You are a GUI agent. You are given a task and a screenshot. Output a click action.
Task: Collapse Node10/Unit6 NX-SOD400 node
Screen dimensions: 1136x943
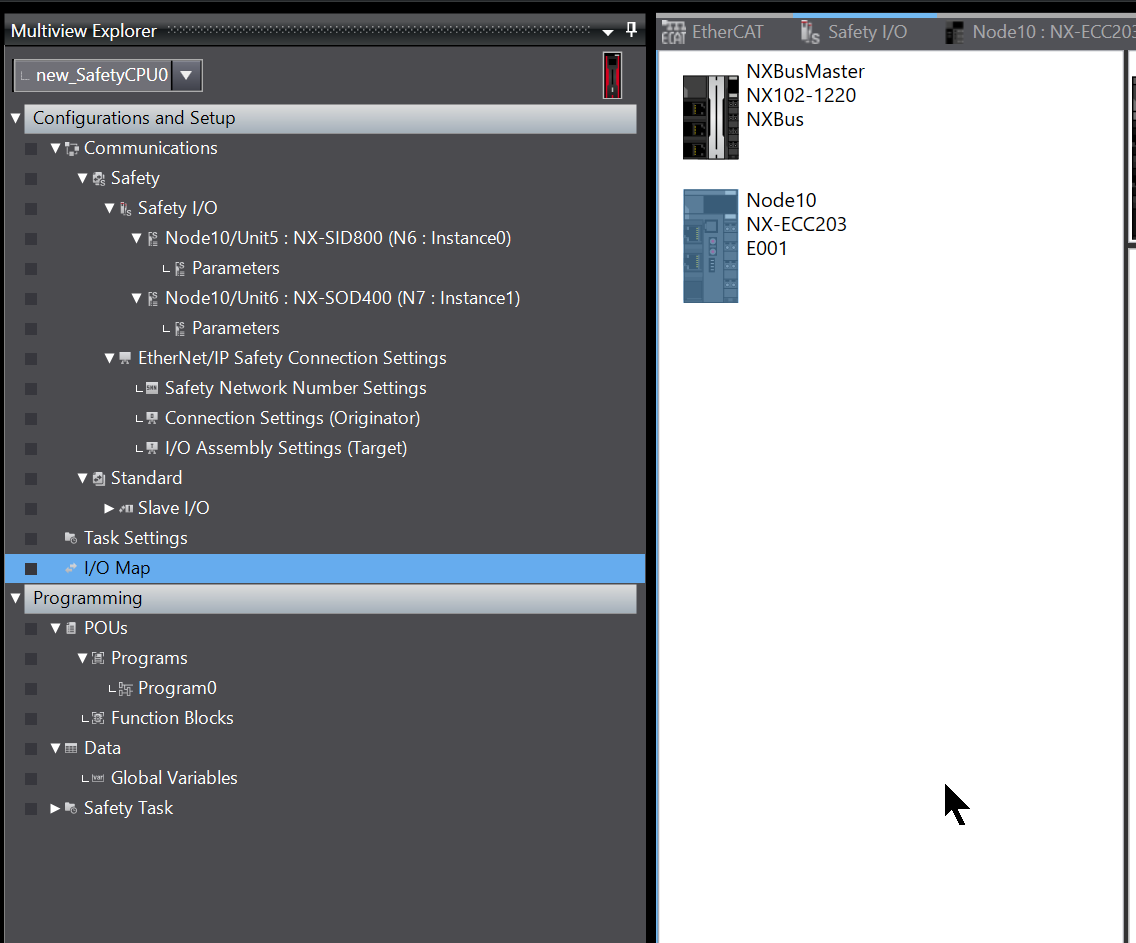136,298
